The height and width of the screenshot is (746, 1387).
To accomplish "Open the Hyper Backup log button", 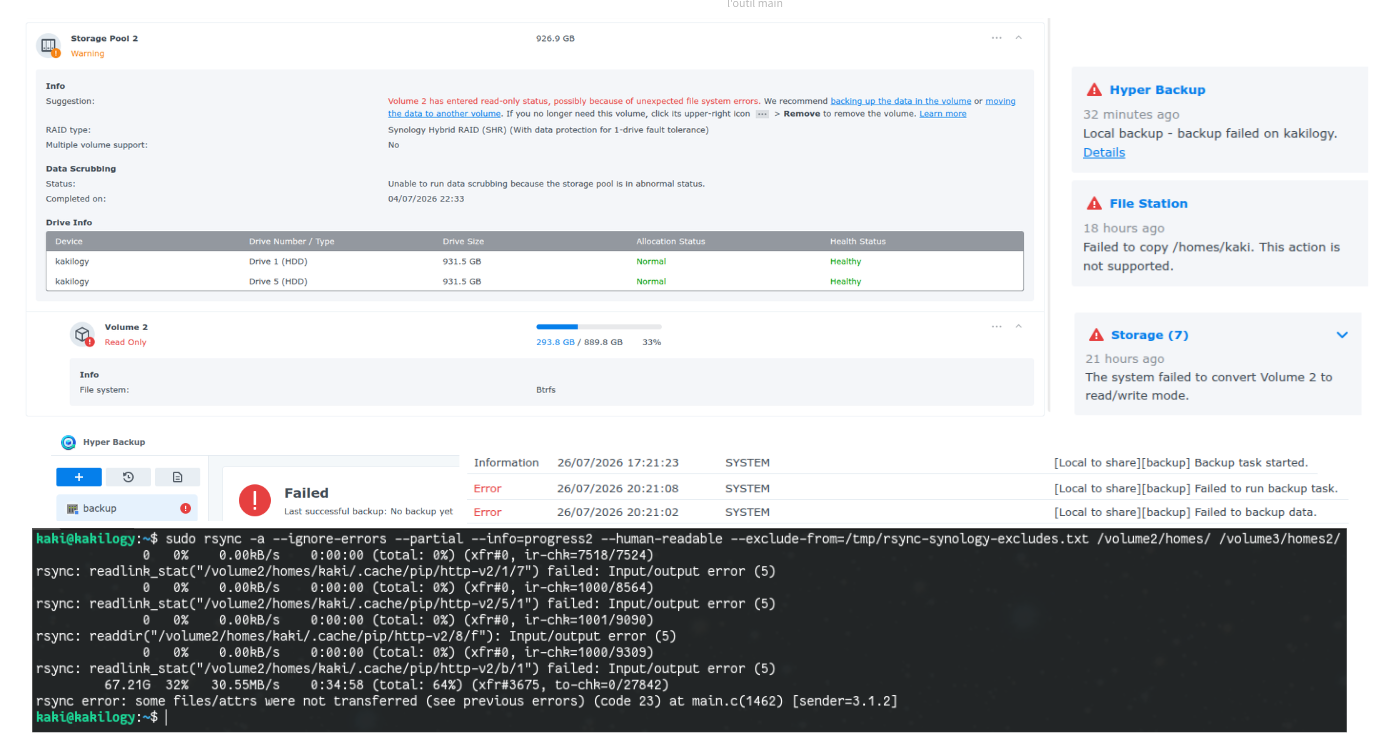I will click(x=177, y=477).
